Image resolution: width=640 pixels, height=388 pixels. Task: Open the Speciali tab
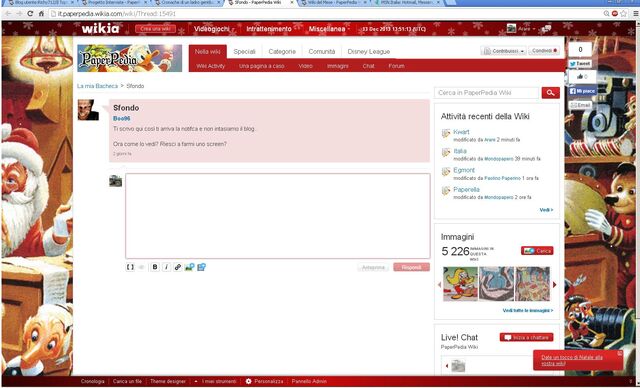[244, 51]
